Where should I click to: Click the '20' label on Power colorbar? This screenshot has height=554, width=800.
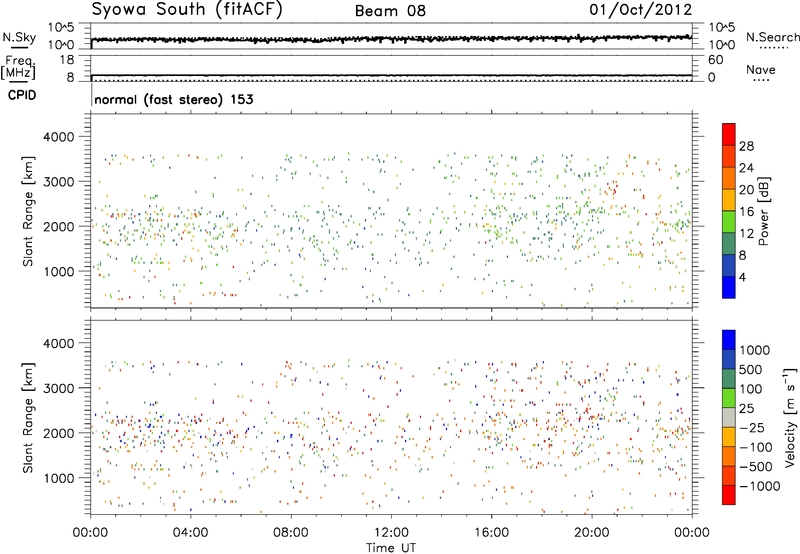coord(746,190)
